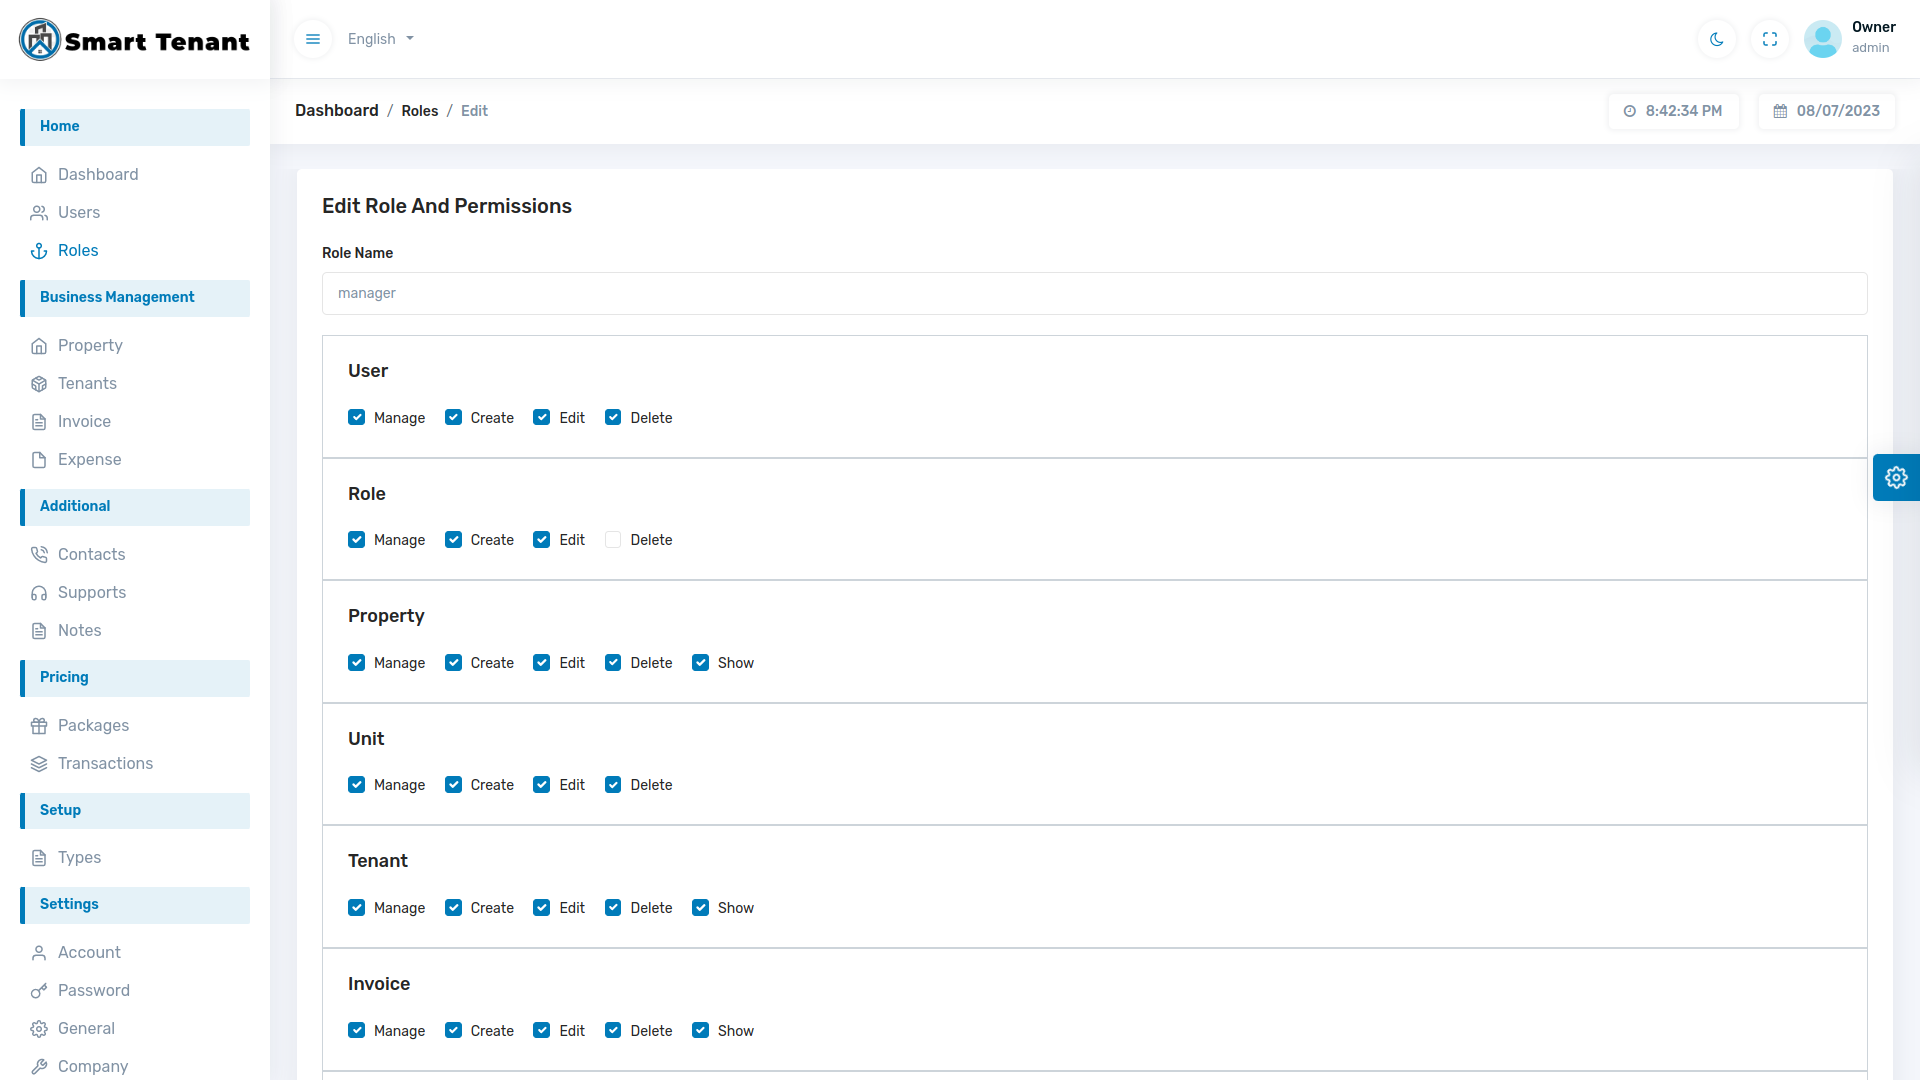This screenshot has height=1080, width=1920.
Task: Go to Supports in sidebar
Action: click(x=92, y=592)
